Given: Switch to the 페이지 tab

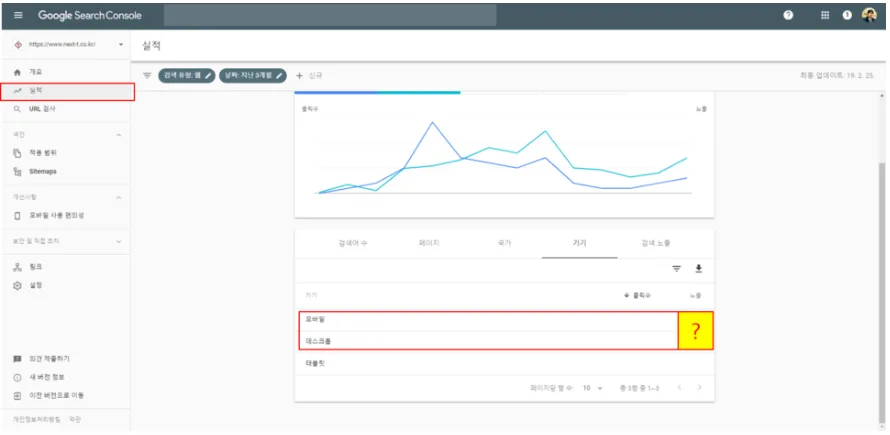Looking at the screenshot, I should click(428, 243).
